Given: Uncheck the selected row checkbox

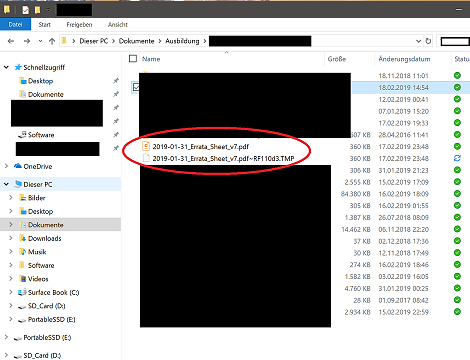Looking at the screenshot, I should [x=135, y=87].
